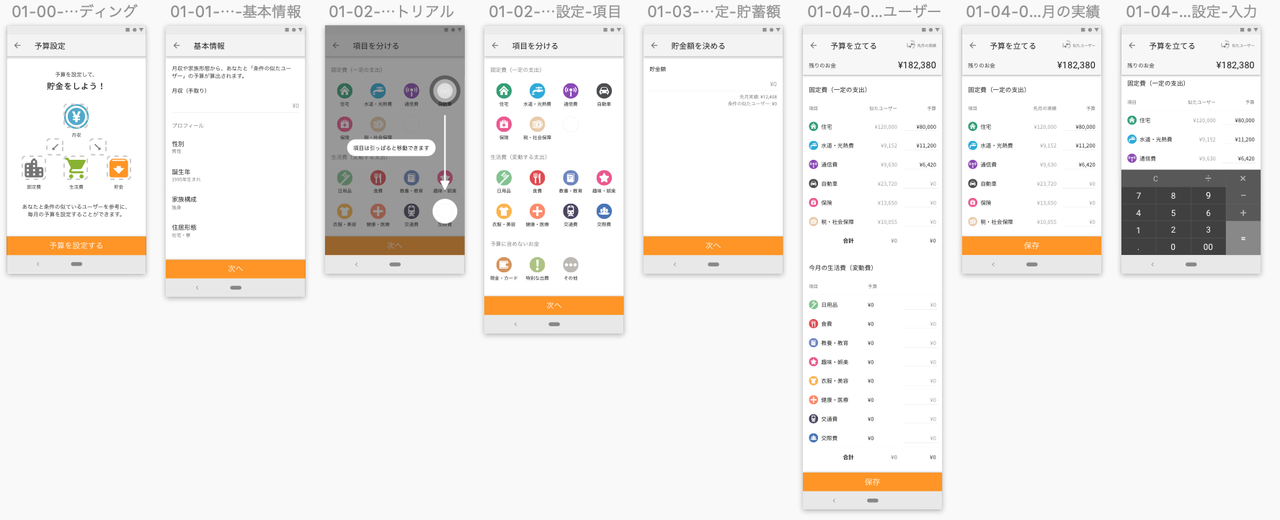Edit 食費 budget field on 01-04 ユーザー screen
The image size is (1280, 520).
coord(922,324)
